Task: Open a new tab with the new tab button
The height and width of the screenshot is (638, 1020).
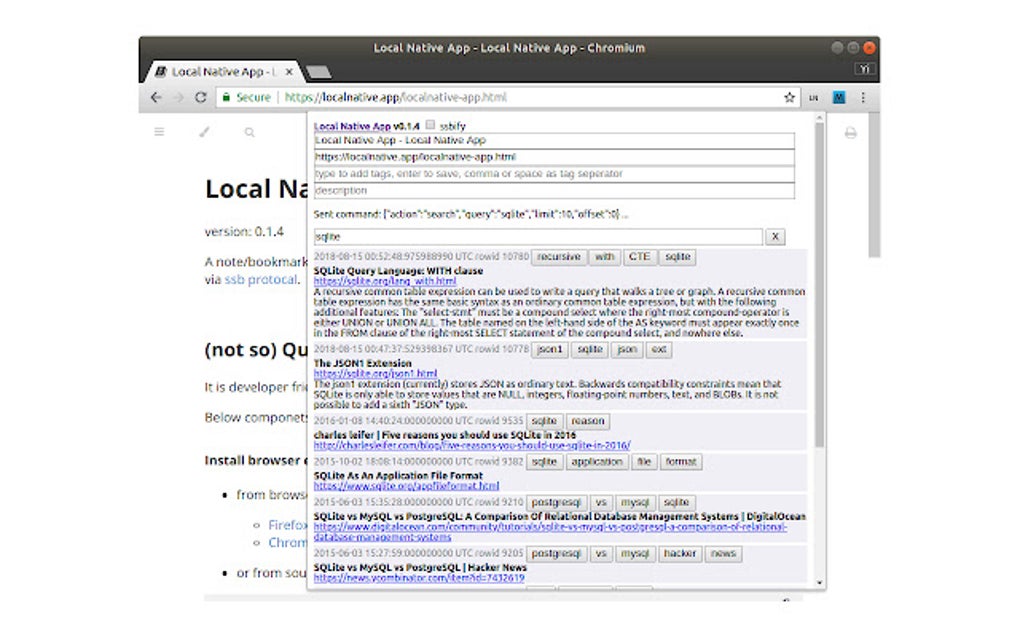Action: point(317,72)
